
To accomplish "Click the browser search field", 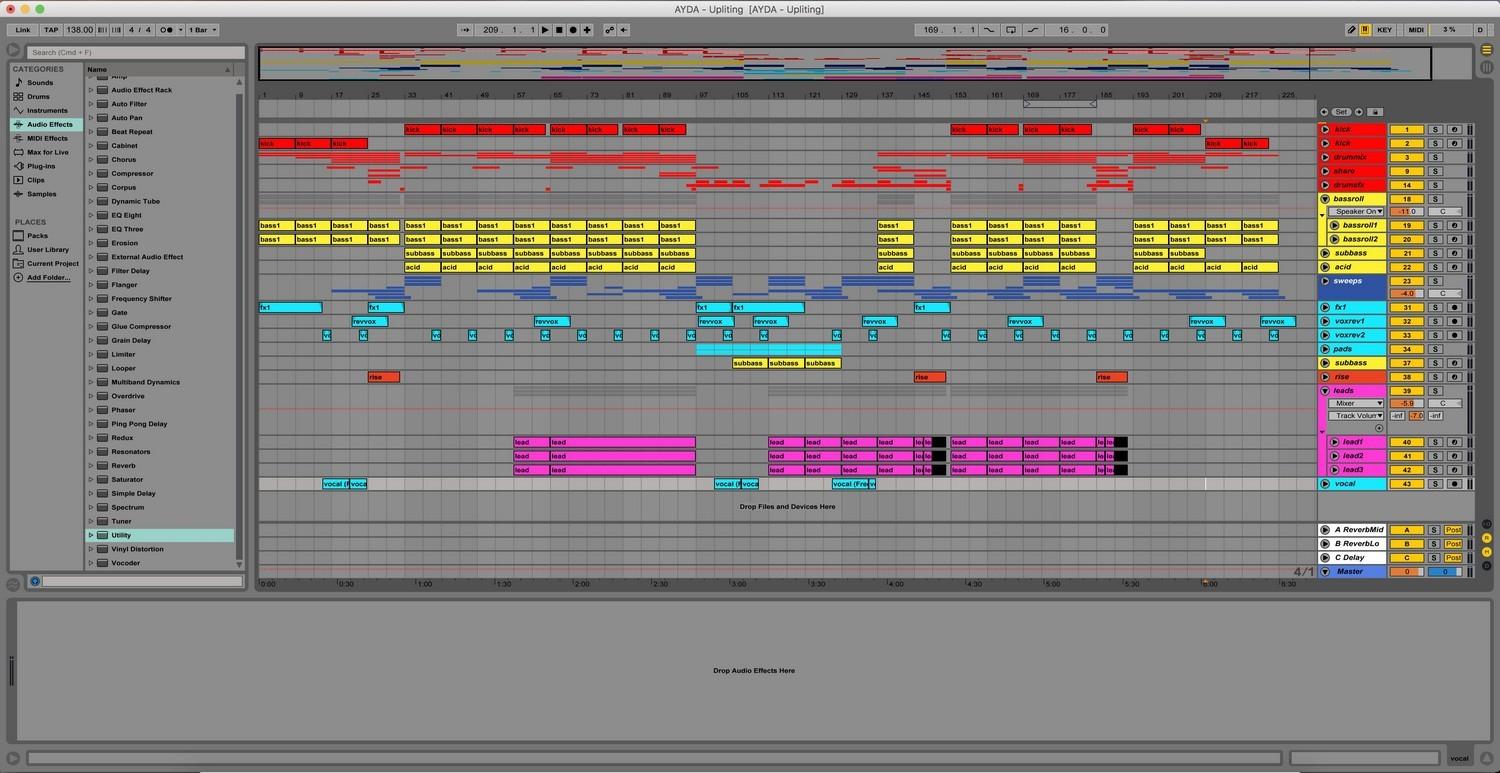I will click(135, 52).
